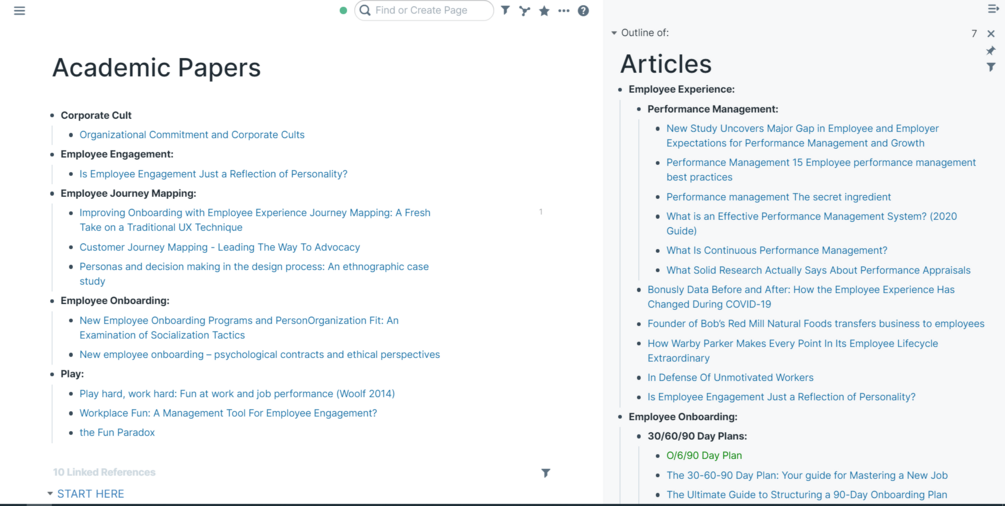Collapse the 'Outline of:' sidebar section

tap(613, 33)
